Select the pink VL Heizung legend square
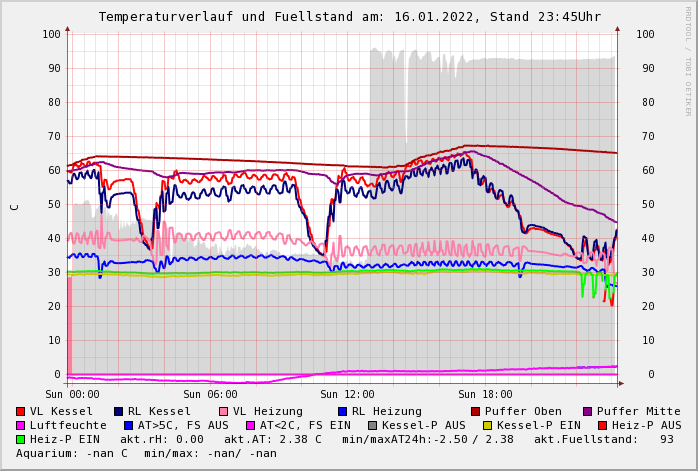Image resolution: width=698 pixels, height=471 pixels. tap(223, 412)
